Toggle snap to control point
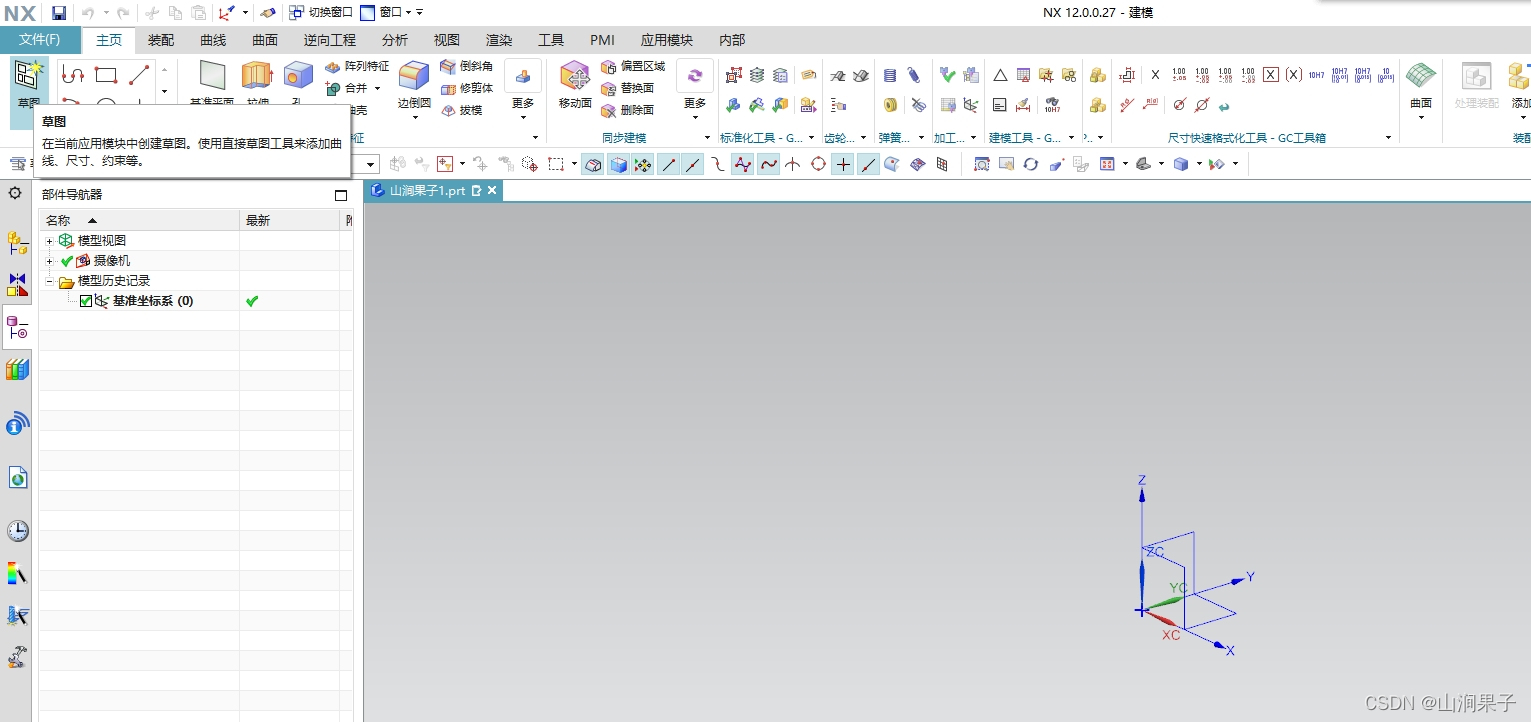The width and height of the screenshot is (1531, 722). pyautogui.click(x=718, y=164)
